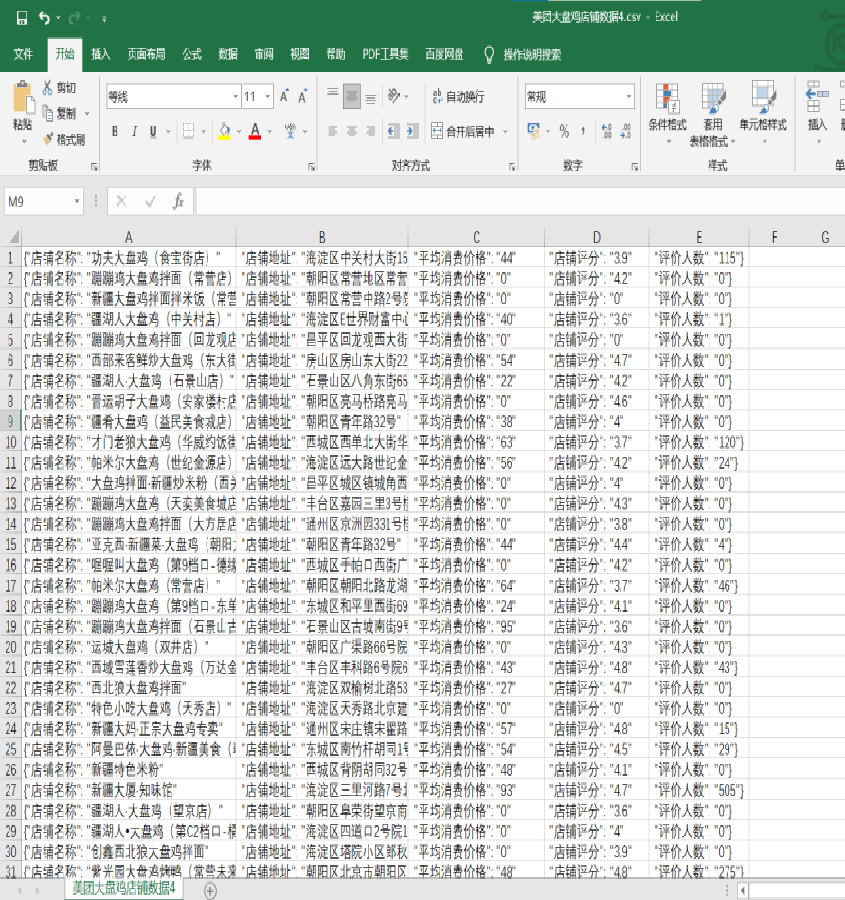Screen dimensions: 845x900
Task: Toggle Underline formatting
Action: (153, 131)
